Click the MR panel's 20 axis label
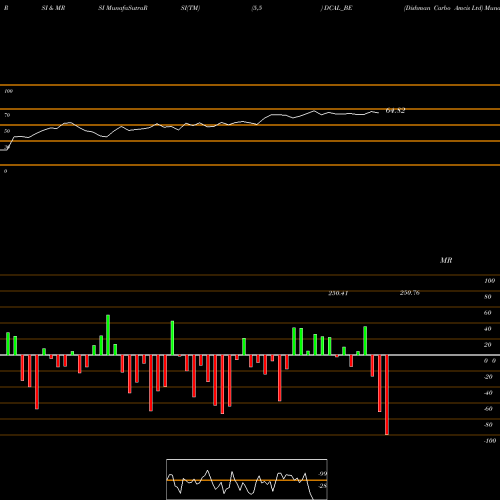Screen dimensions: 500x500 pos(488,345)
